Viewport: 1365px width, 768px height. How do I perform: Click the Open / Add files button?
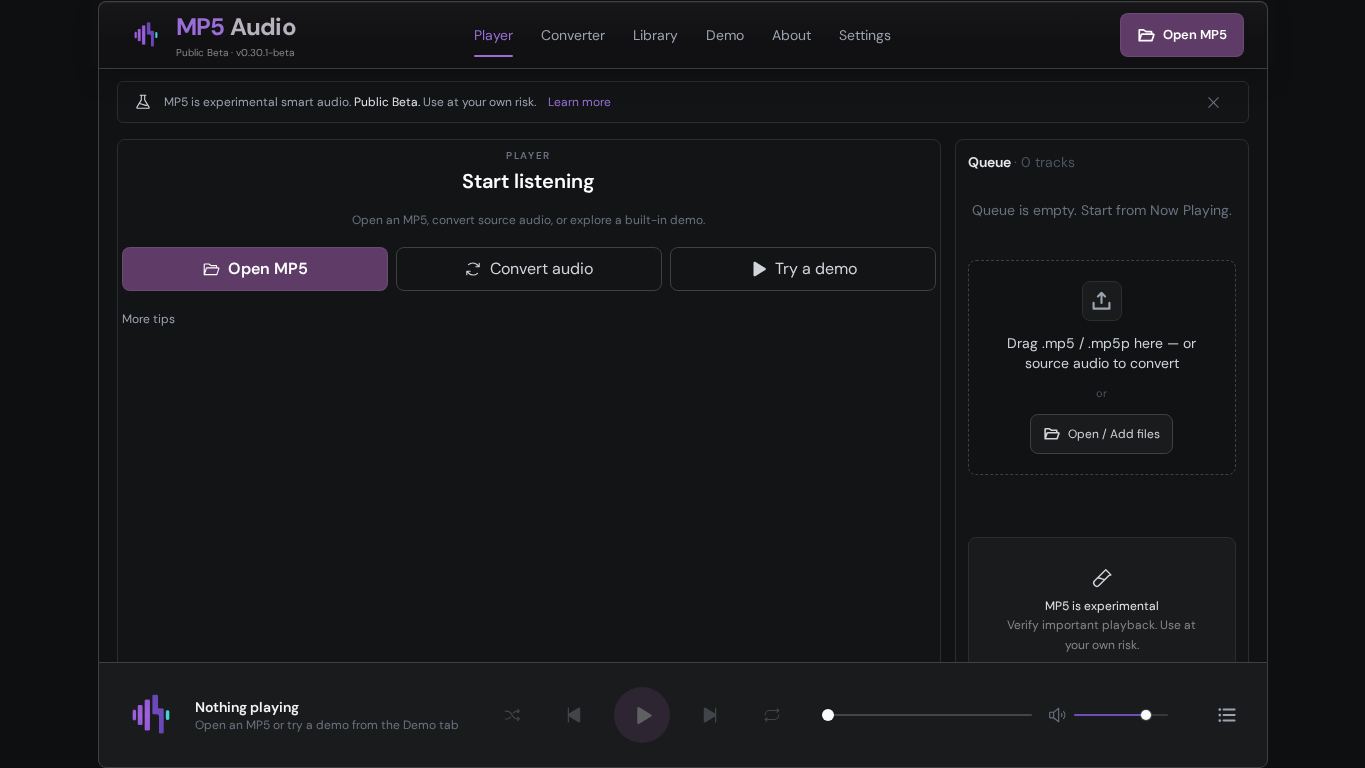[x=1101, y=434]
